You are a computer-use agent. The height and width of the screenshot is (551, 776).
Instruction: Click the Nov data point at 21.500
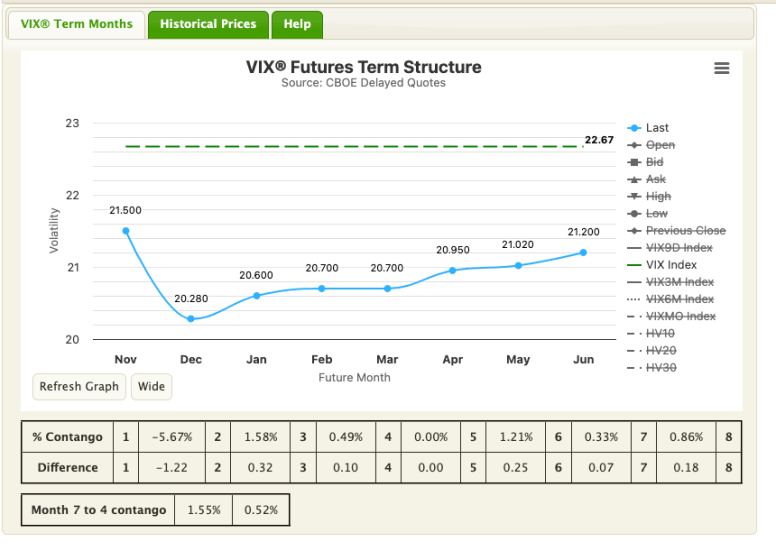point(126,231)
